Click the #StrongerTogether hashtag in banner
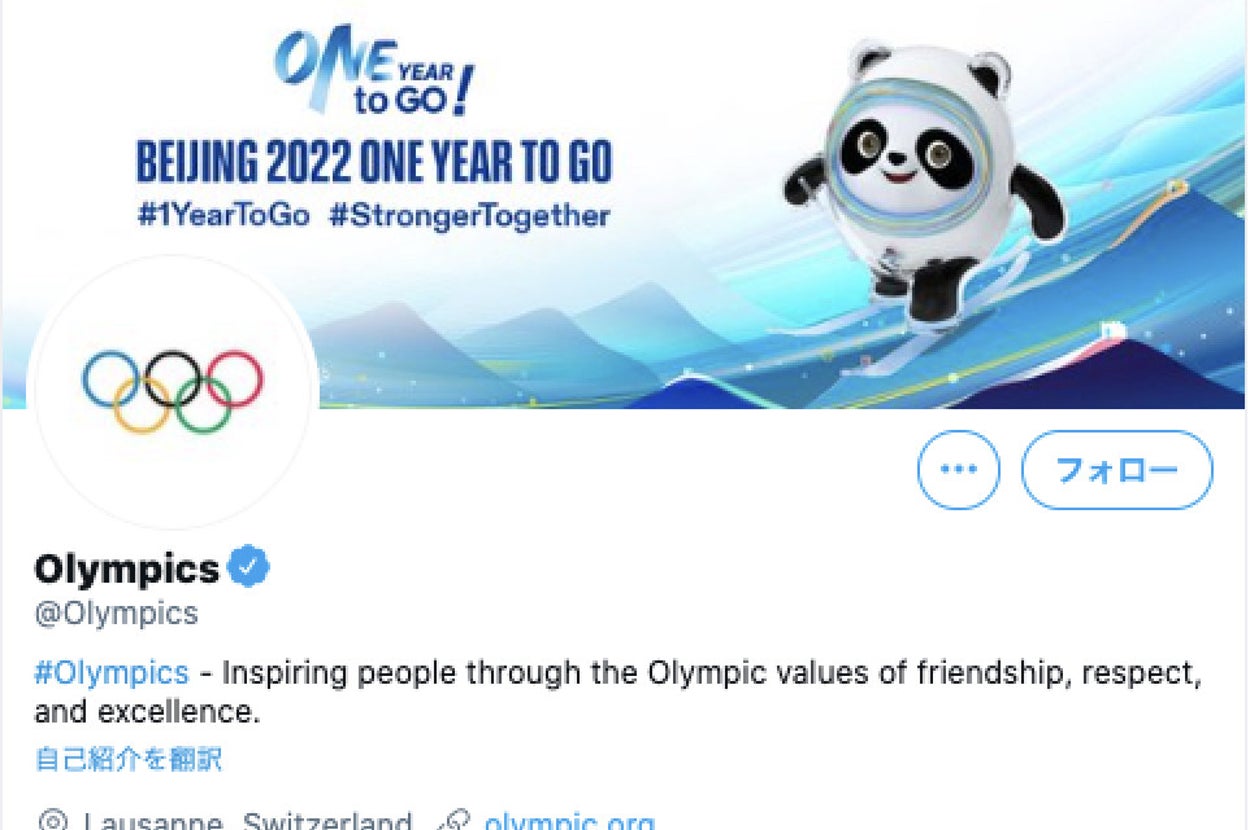The image size is (1250, 830). click(468, 215)
